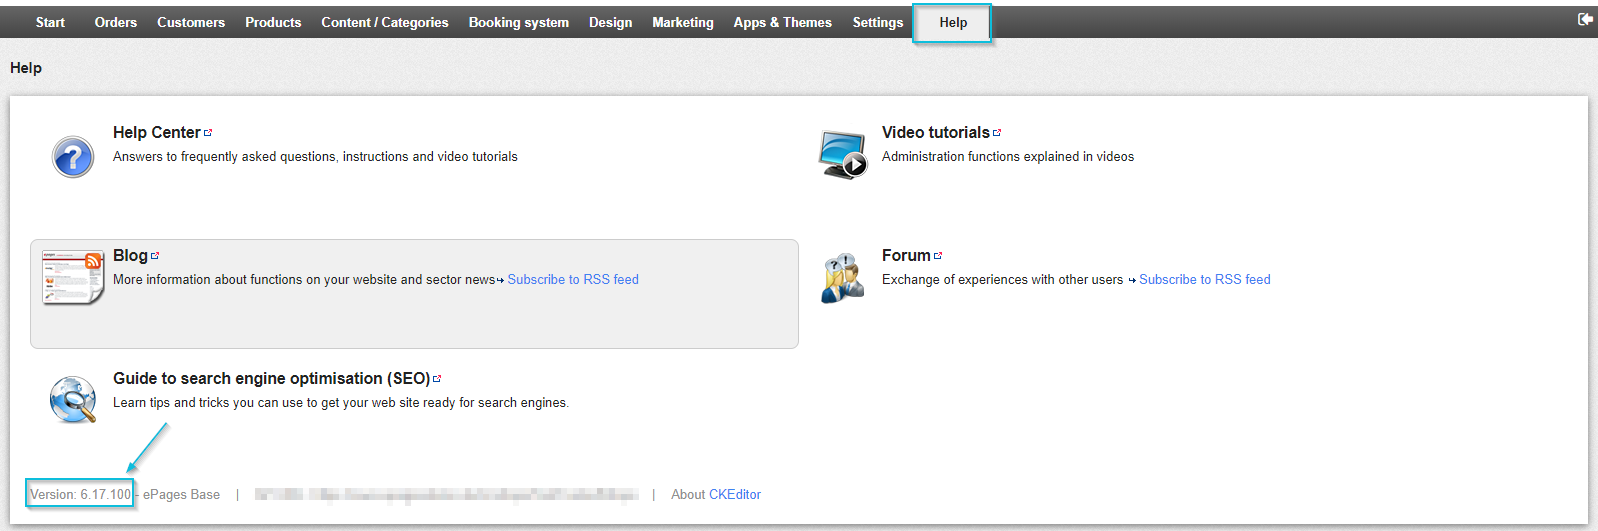1598x531 pixels.
Task: Click external link icon beside Forum heading
Action: click(938, 255)
